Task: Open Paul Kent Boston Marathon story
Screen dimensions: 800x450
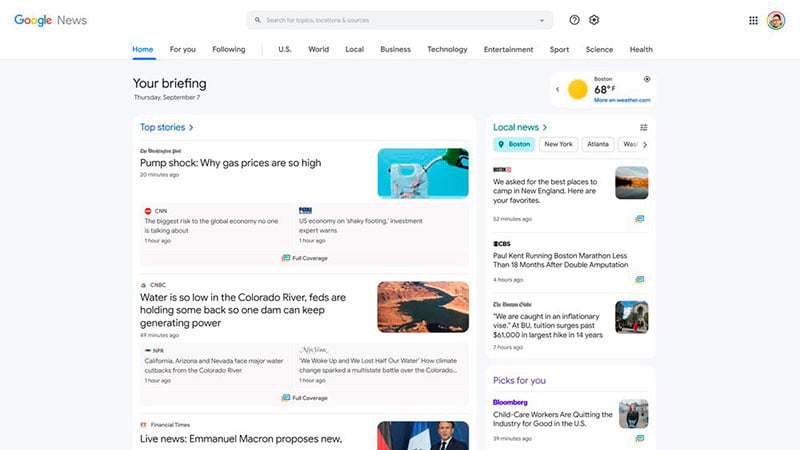Action: tap(561, 260)
